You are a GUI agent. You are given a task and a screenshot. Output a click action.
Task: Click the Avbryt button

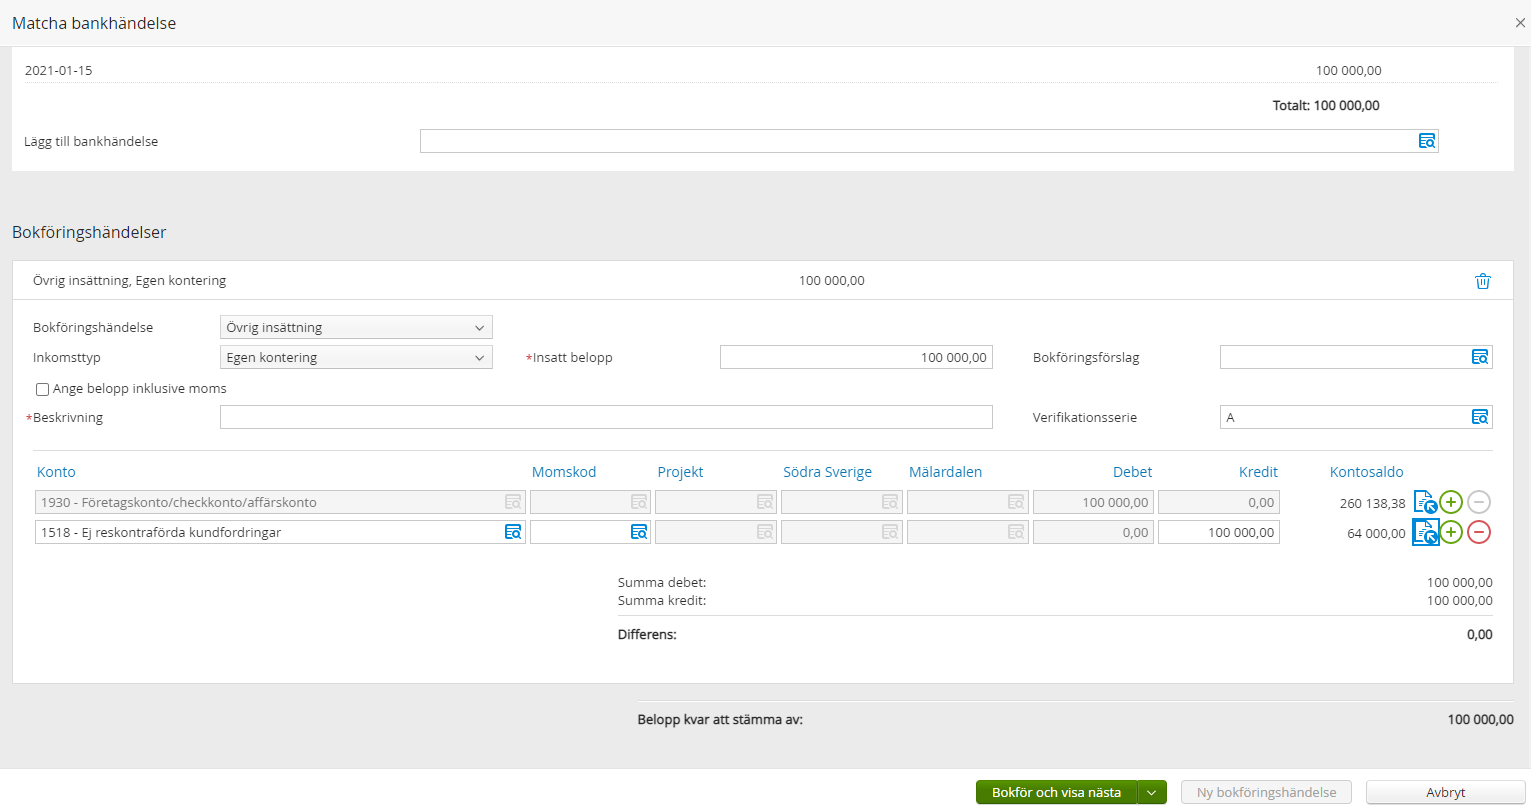click(1445, 792)
